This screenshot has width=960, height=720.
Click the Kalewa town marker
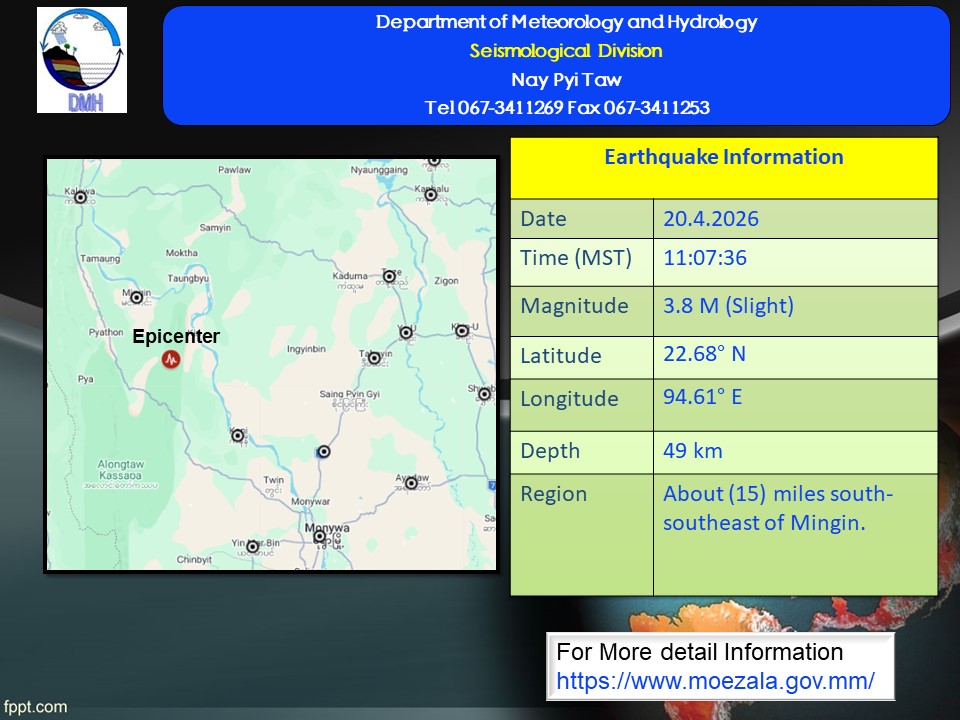[x=80, y=197]
